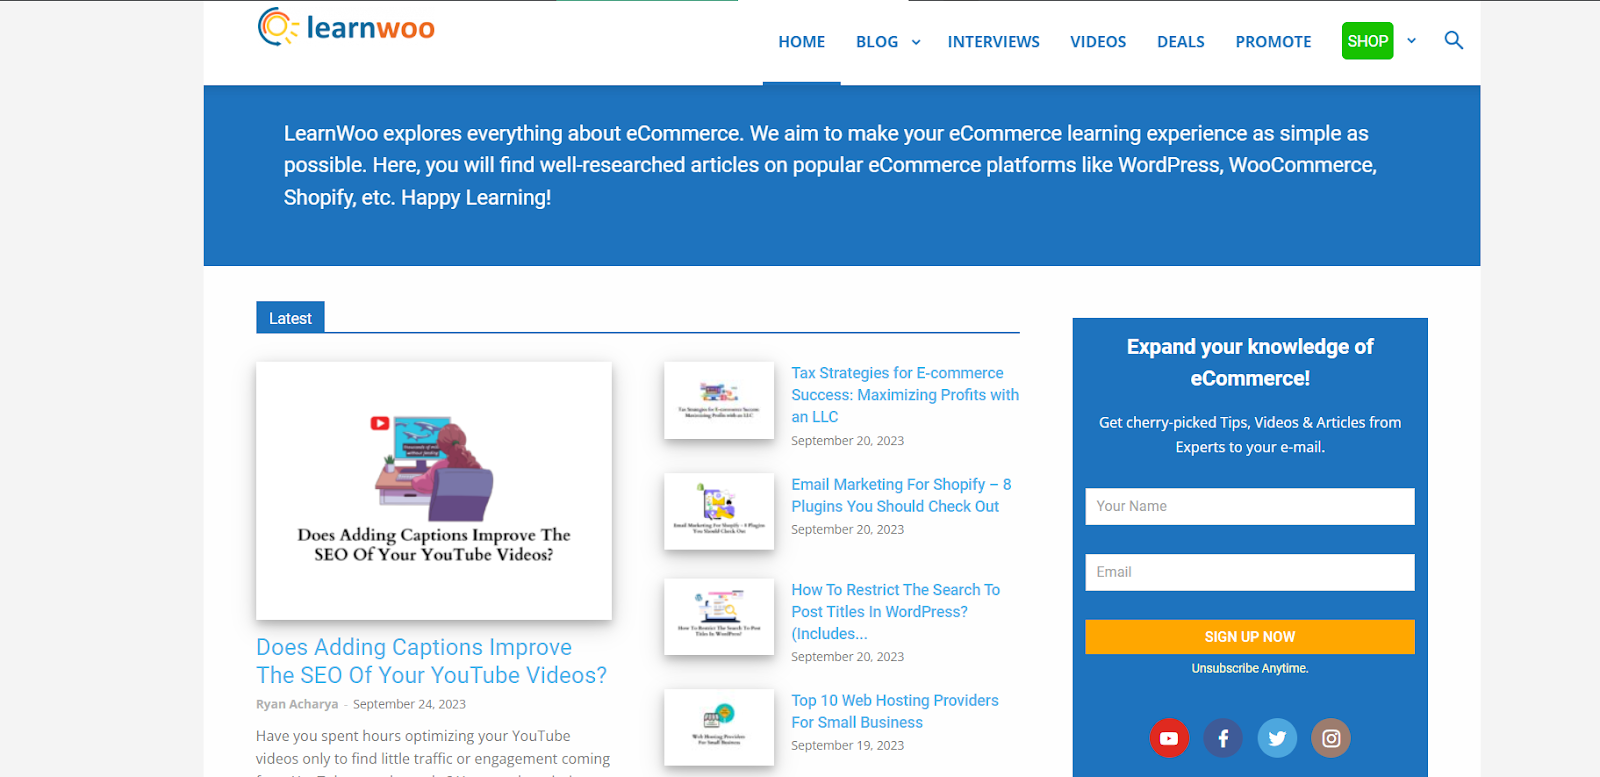This screenshot has width=1600, height=777.
Task: Click the 'Unsubscribe Anytime.' text
Action: [x=1250, y=668]
